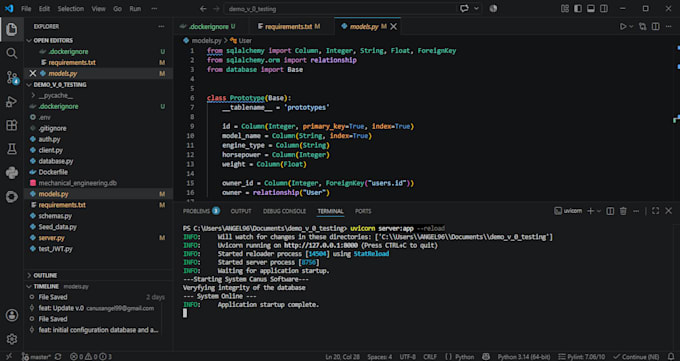The image size is (680, 361).
Task: Click master branch in status bar
Action: 36,357
